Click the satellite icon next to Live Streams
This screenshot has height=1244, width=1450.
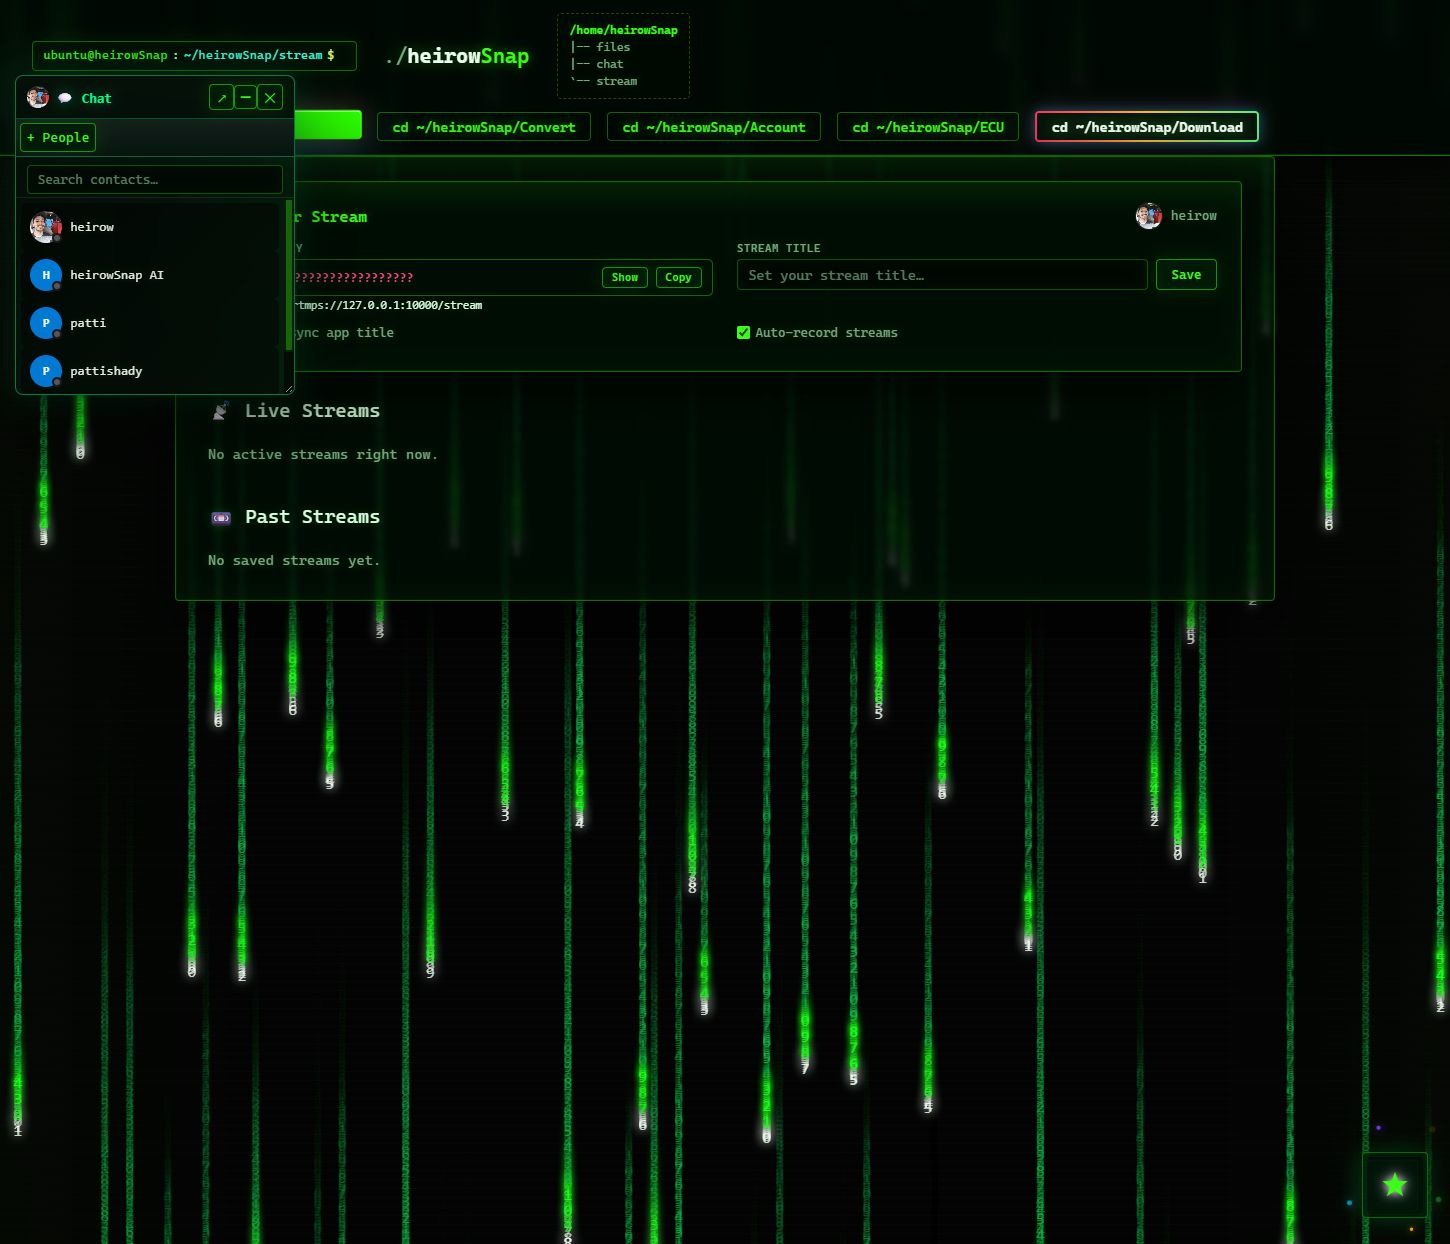click(221, 411)
